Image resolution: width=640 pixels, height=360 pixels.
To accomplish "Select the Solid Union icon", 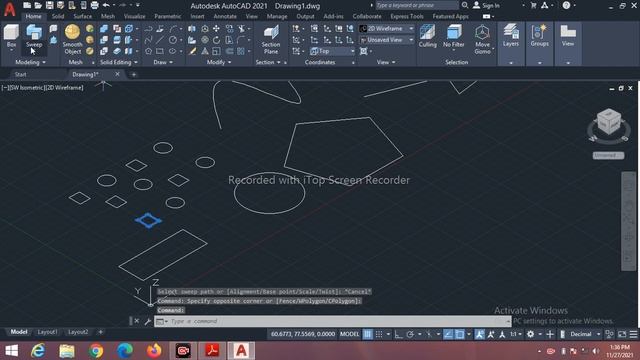I will (104, 29).
